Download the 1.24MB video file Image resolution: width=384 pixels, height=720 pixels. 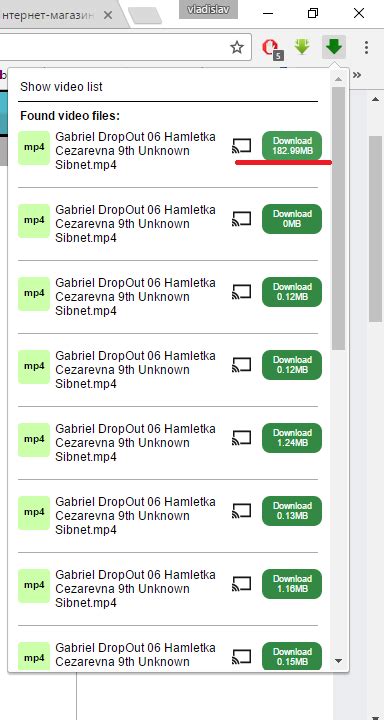292,438
